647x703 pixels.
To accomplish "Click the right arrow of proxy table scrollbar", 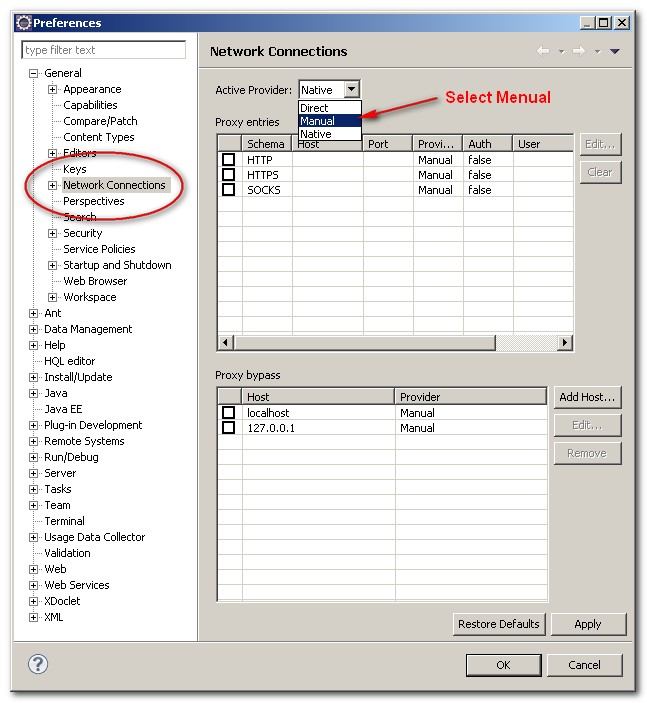I will click(x=565, y=343).
